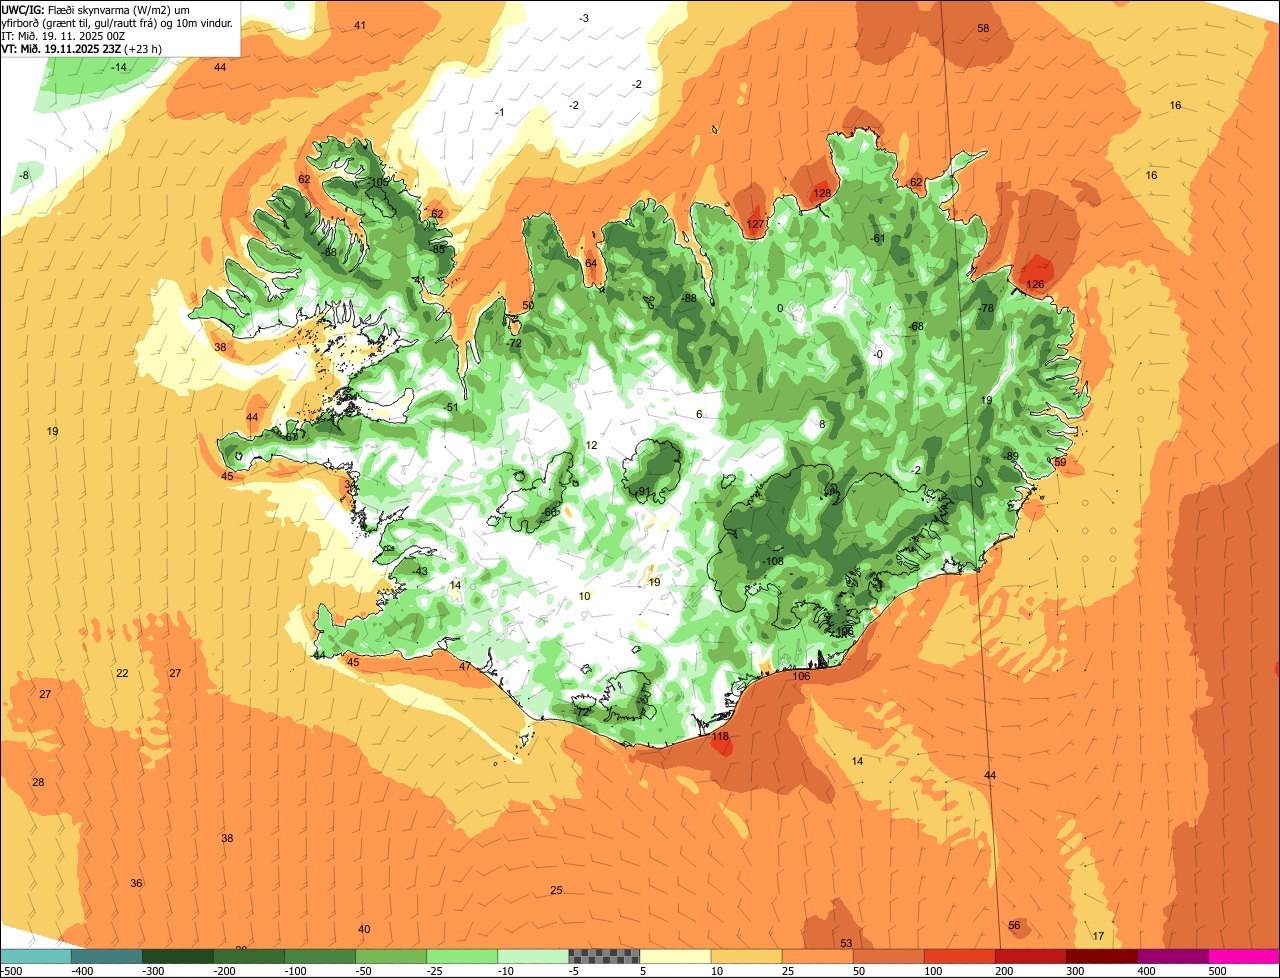Click the map value -1 in the white northern area
Viewport: 1280px width, 978px height.
[499, 112]
